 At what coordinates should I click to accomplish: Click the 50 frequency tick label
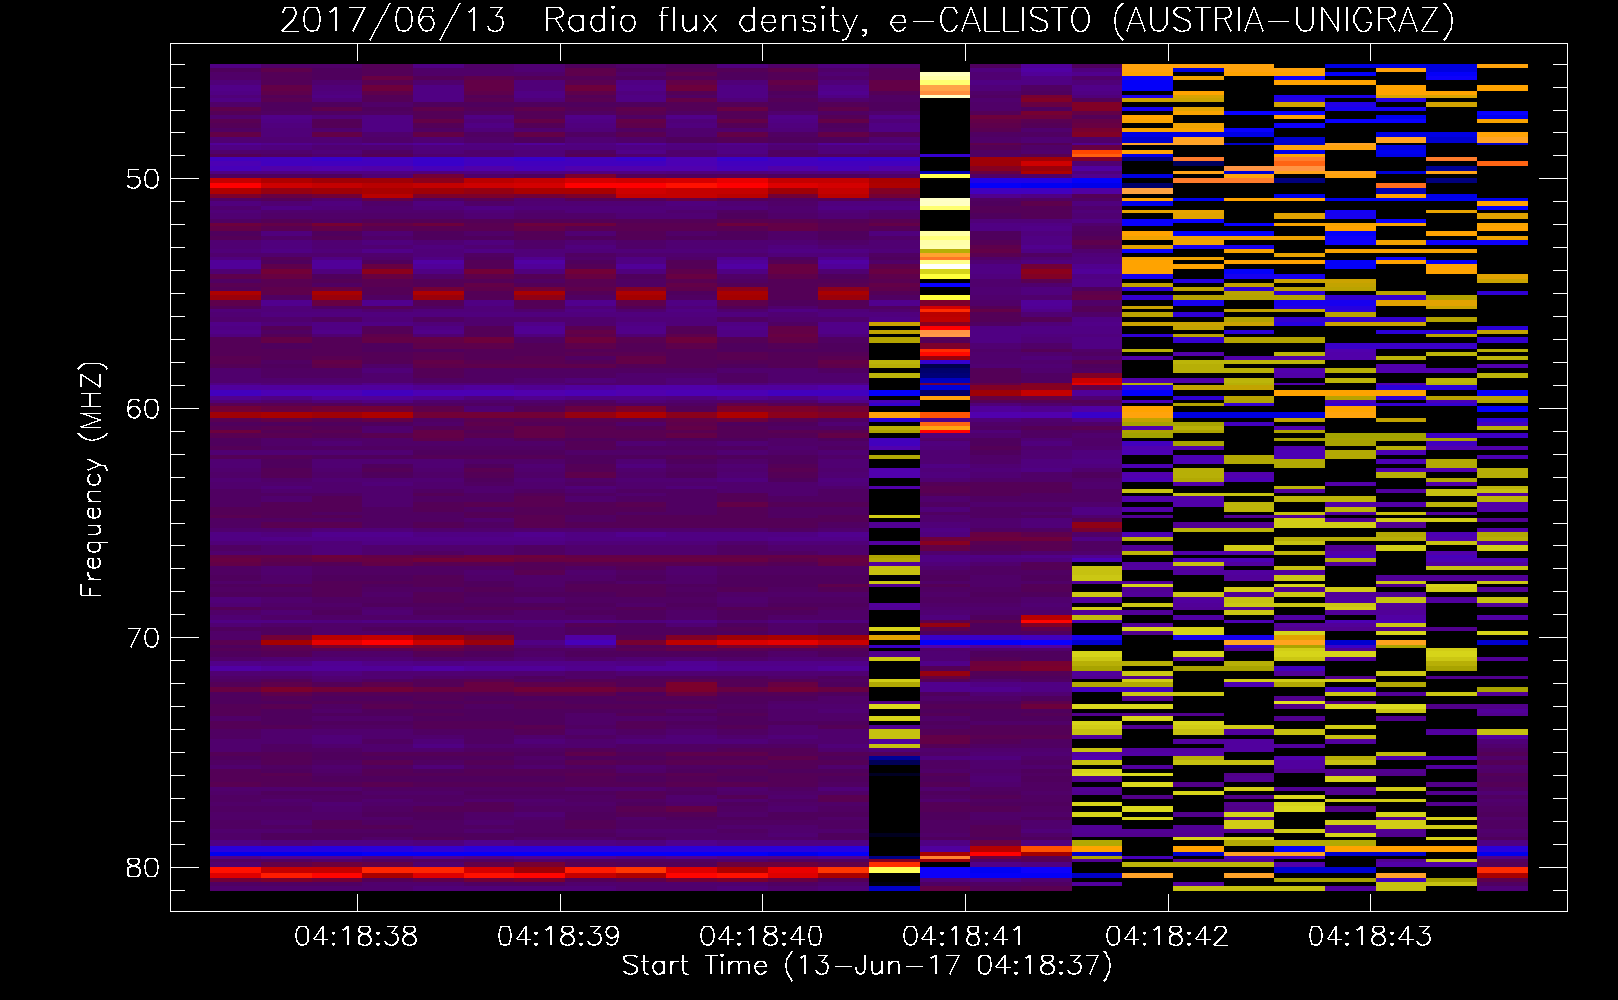[143, 180]
